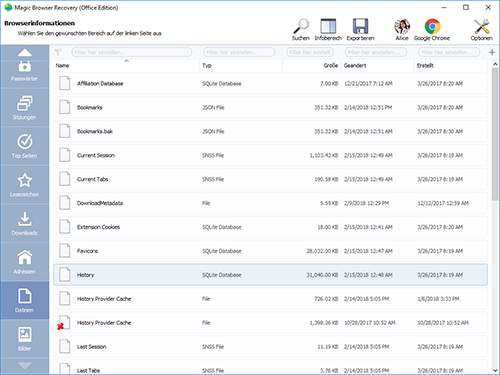Toggle the Infobereich panel
This screenshot has height=375, width=500.
[x=328, y=29]
